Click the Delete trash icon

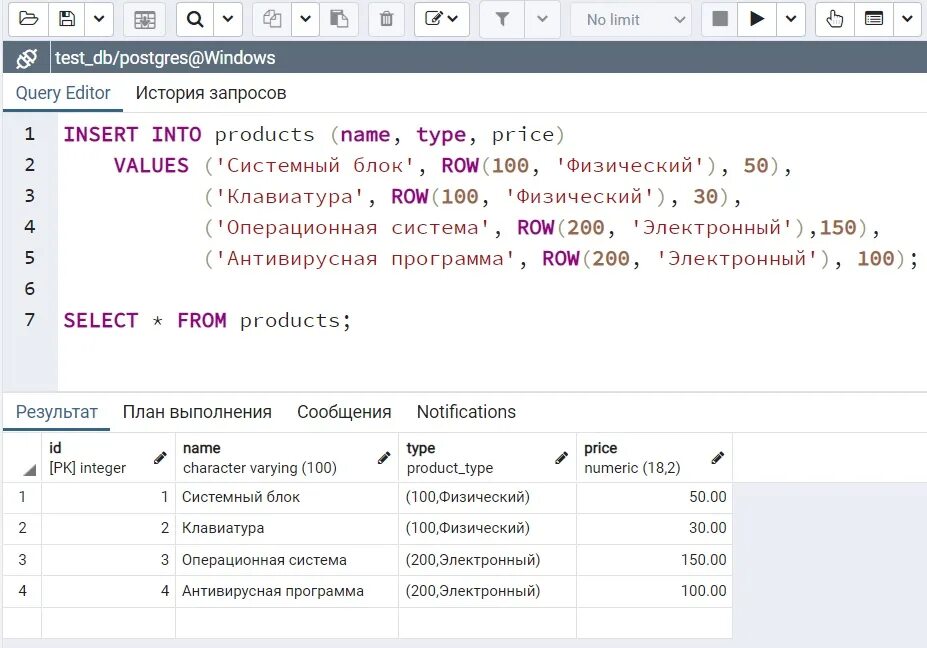386,19
